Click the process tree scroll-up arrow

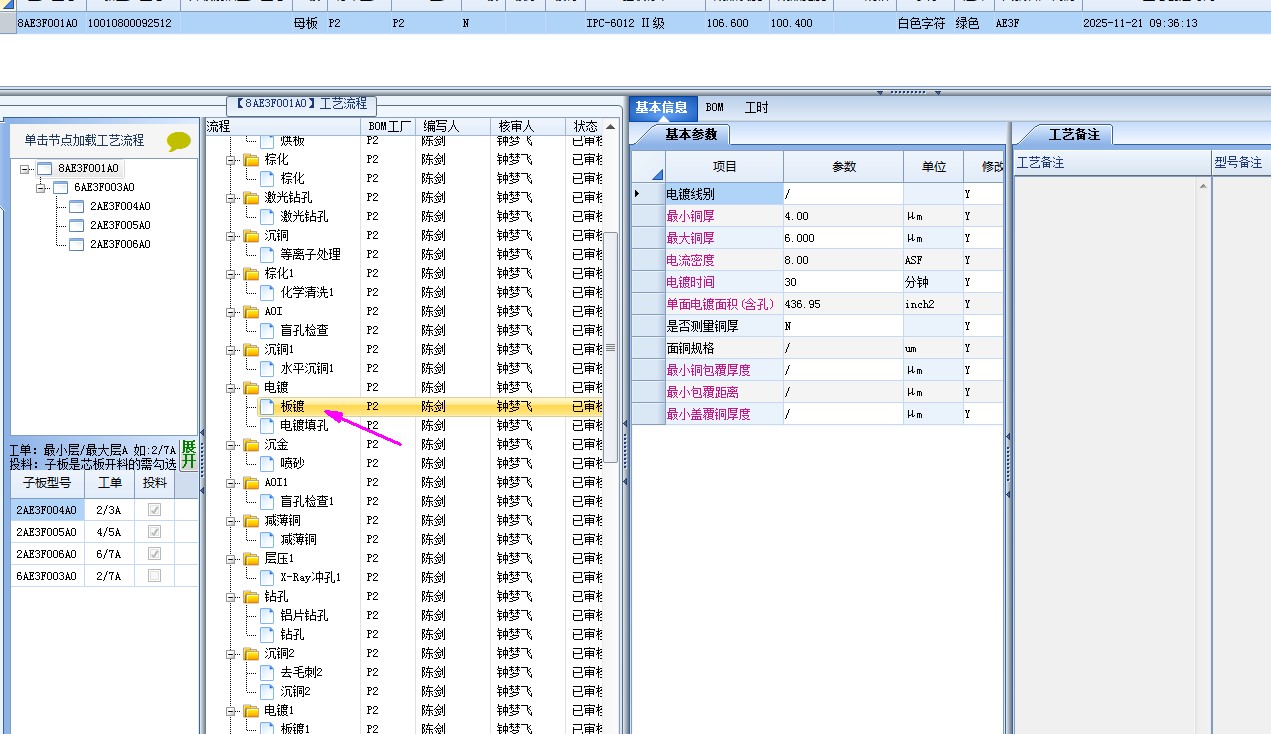pos(610,127)
